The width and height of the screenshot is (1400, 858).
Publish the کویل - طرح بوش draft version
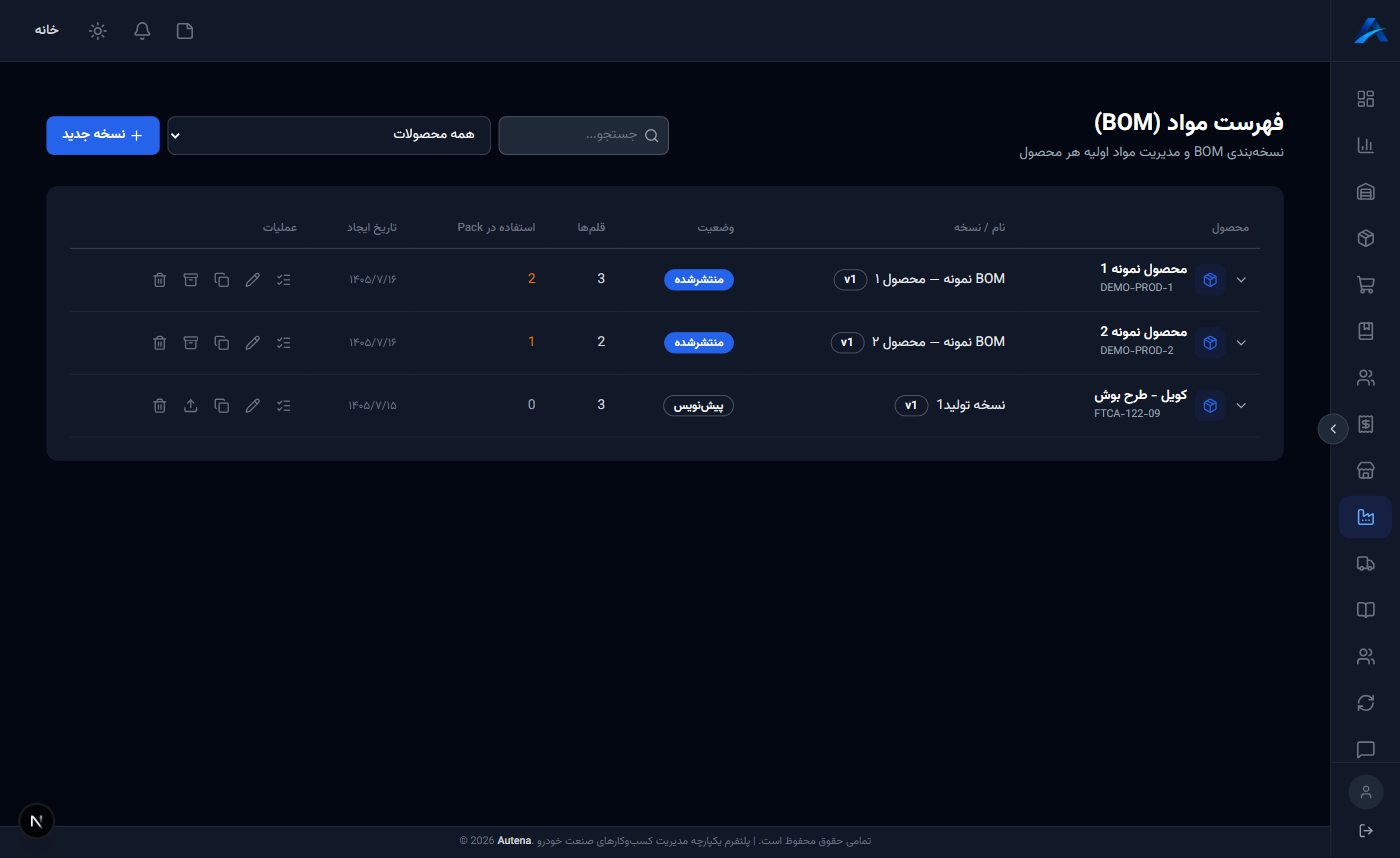pyautogui.click(x=190, y=406)
